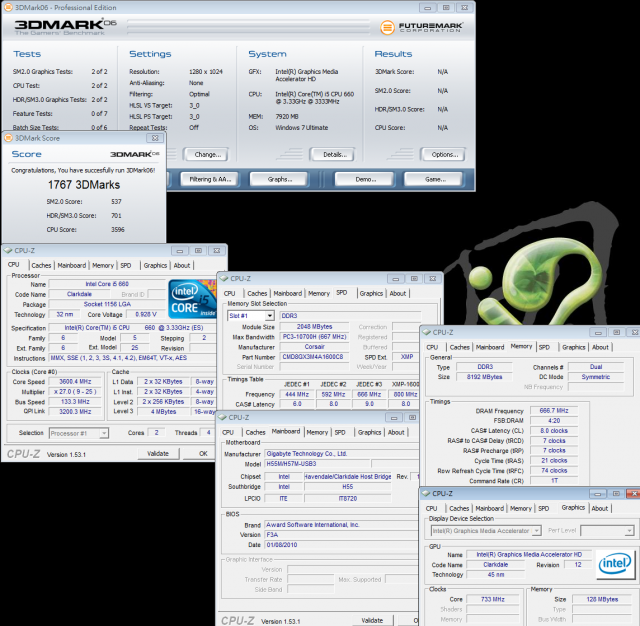This screenshot has height=626, width=640.
Task: Open the Perf Level dropdown
Action: tap(629, 531)
